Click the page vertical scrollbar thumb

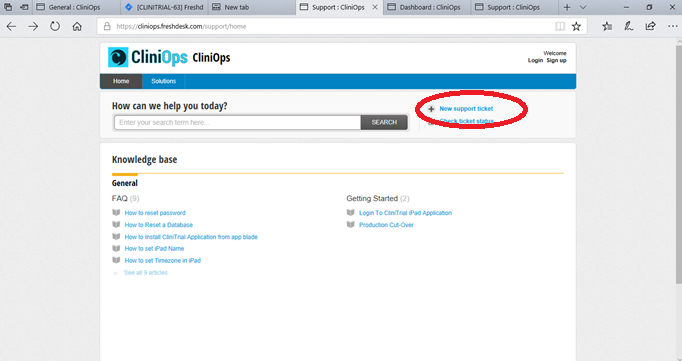pyautogui.click(x=679, y=164)
